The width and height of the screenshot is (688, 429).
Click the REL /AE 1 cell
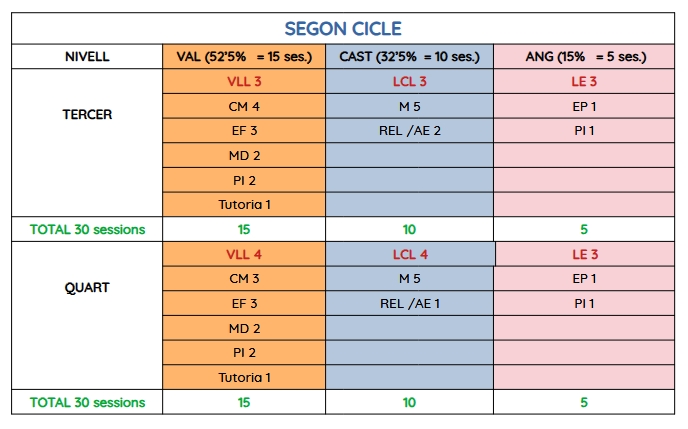click(410, 303)
